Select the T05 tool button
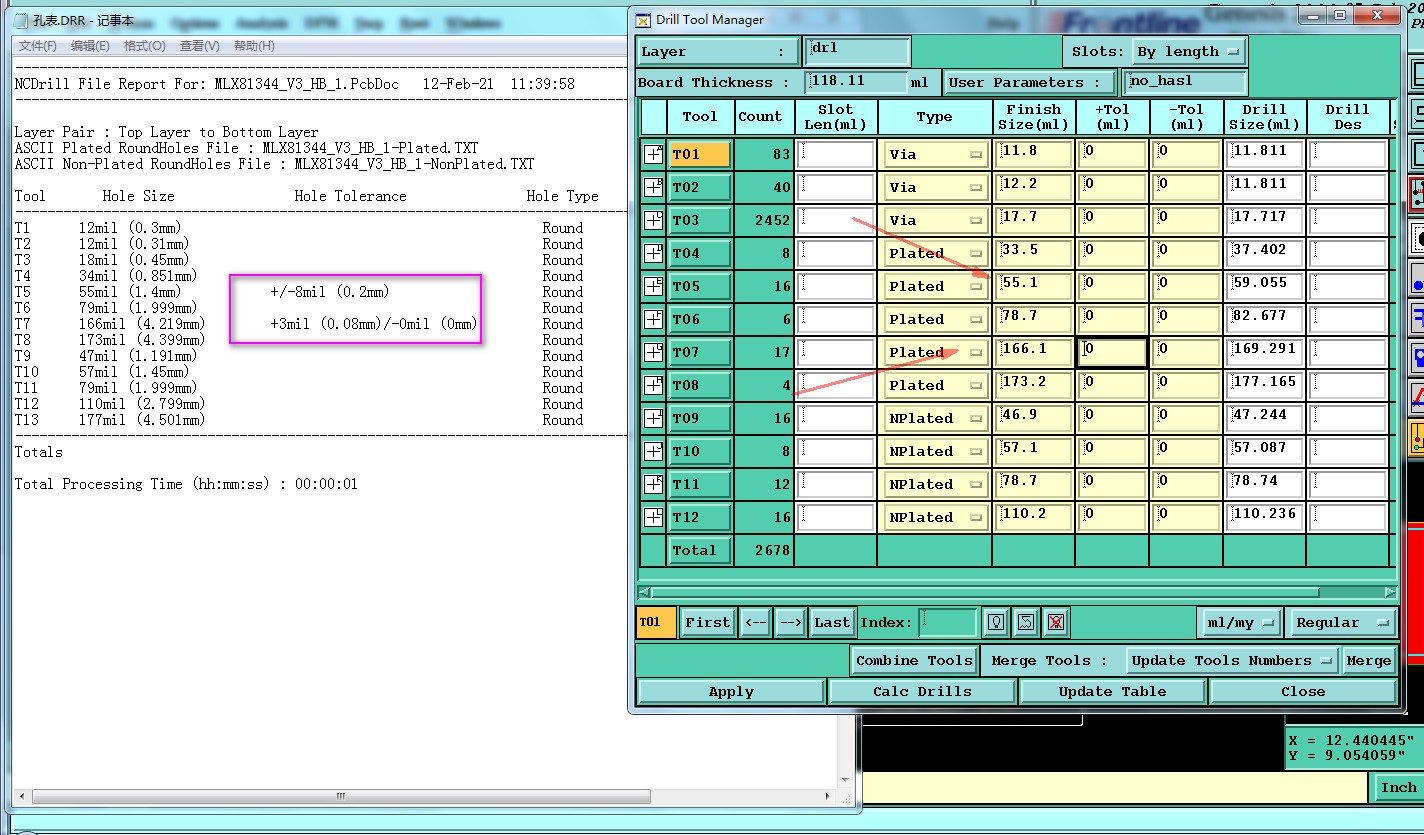The width and height of the screenshot is (1424, 835). click(699, 286)
